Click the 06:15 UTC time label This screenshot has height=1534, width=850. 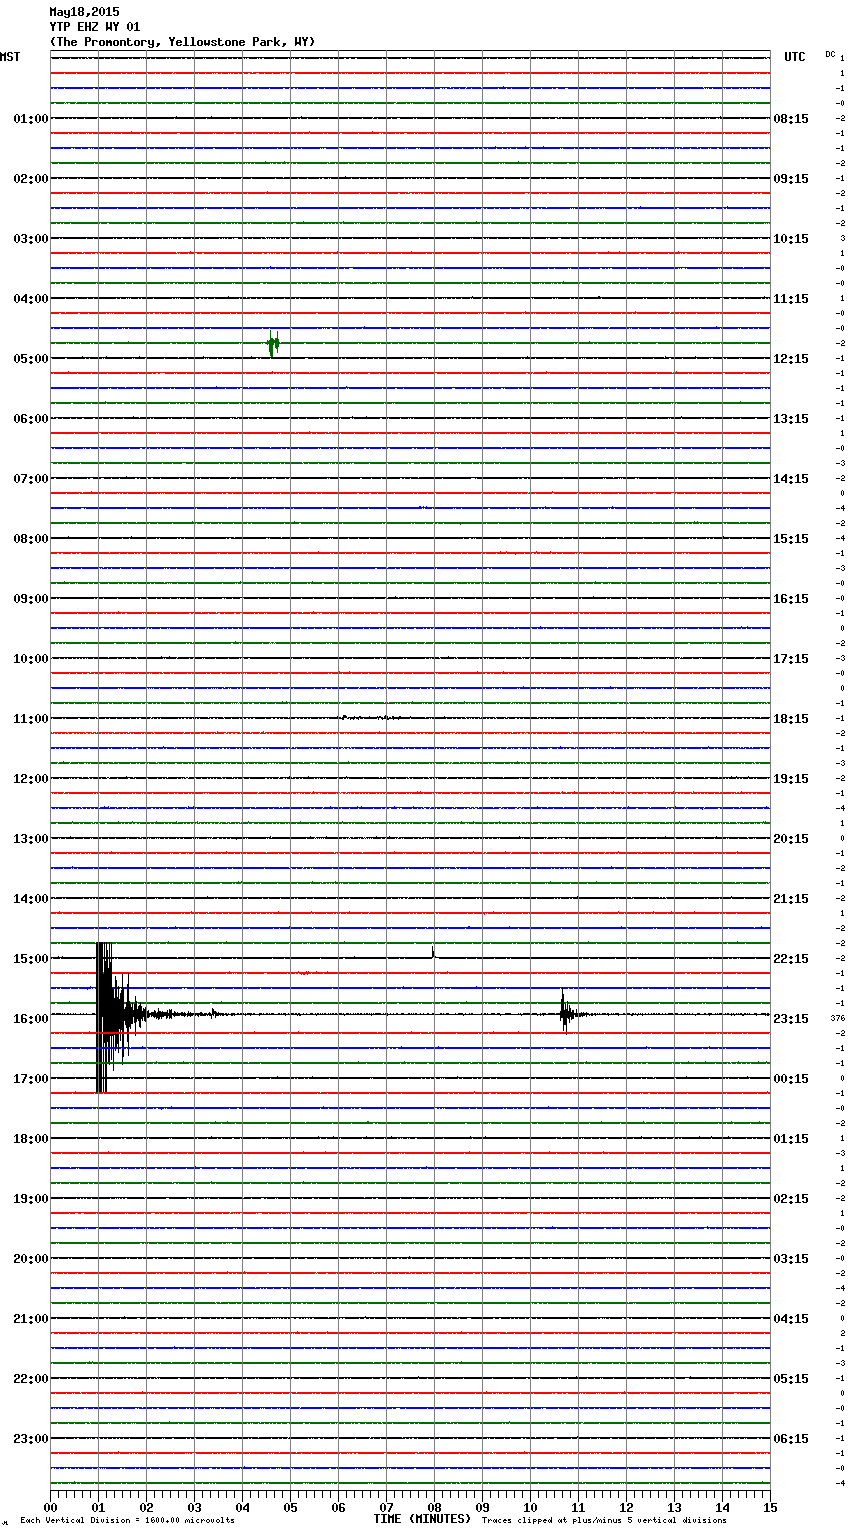pyautogui.click(x=791, y=1439)
